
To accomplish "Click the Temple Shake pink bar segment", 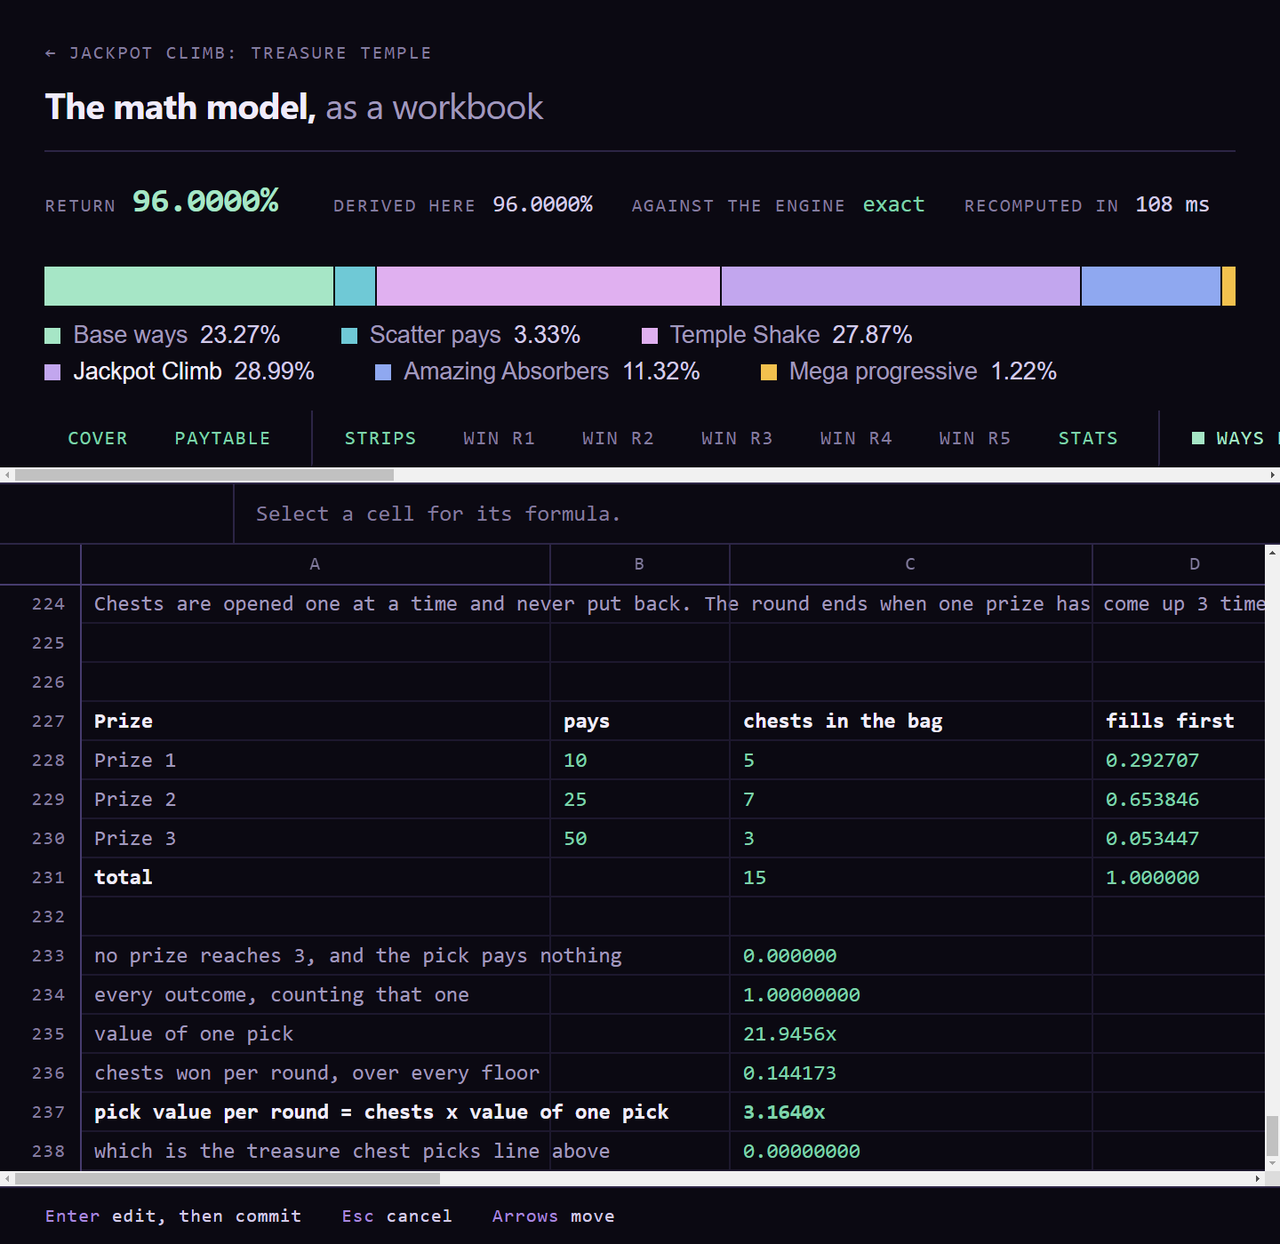I will (548, 286).
